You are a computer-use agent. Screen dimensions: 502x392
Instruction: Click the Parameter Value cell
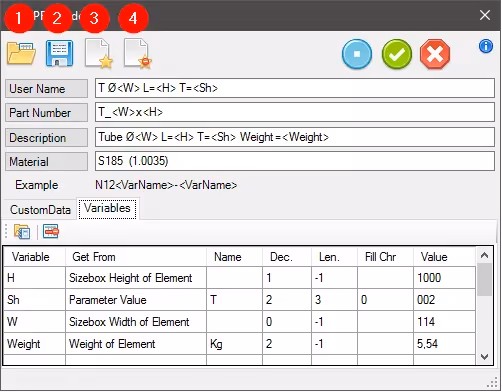[136, 300]
